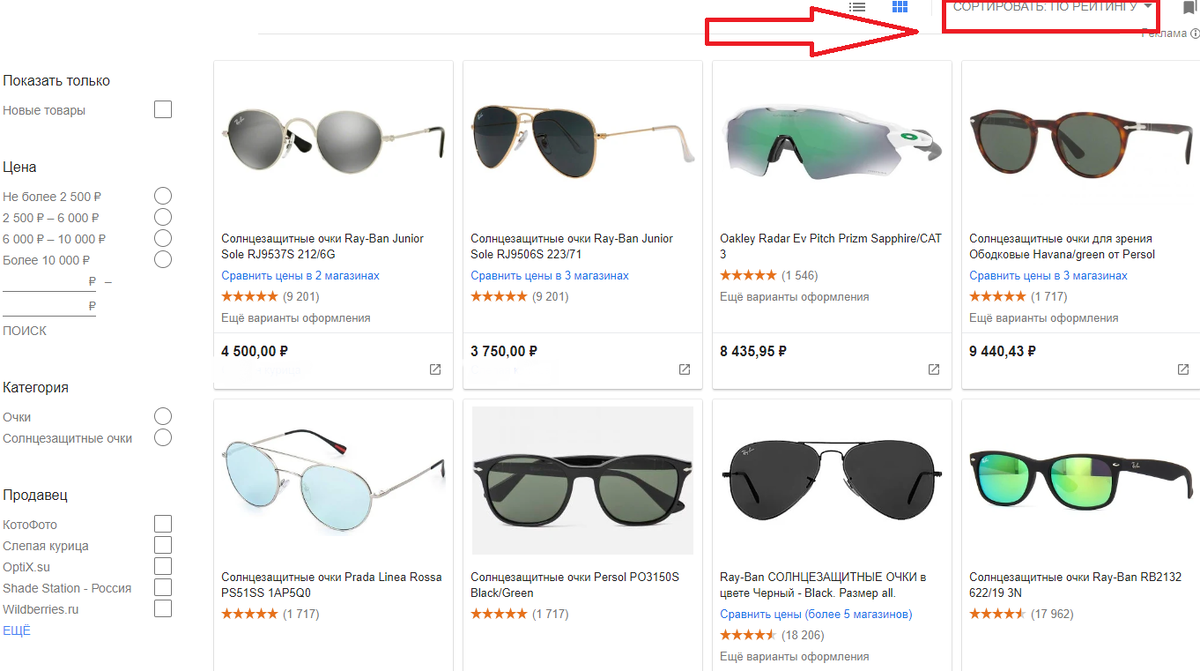This screenshot has height=671, width=1200.
Task: Open the Сортировать: по рейтингу dropdown
Action: [1052, 8]
